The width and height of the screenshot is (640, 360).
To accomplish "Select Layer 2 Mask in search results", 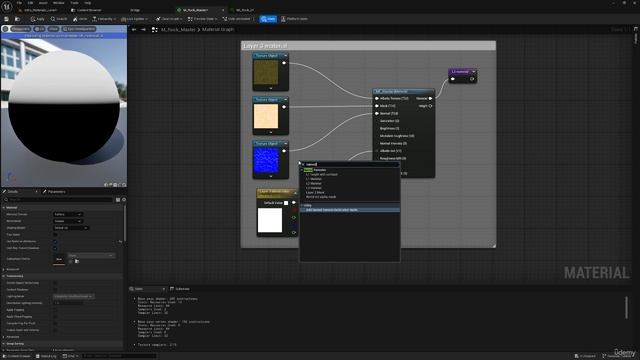I will pyautogui.click(x=315, y=192).
